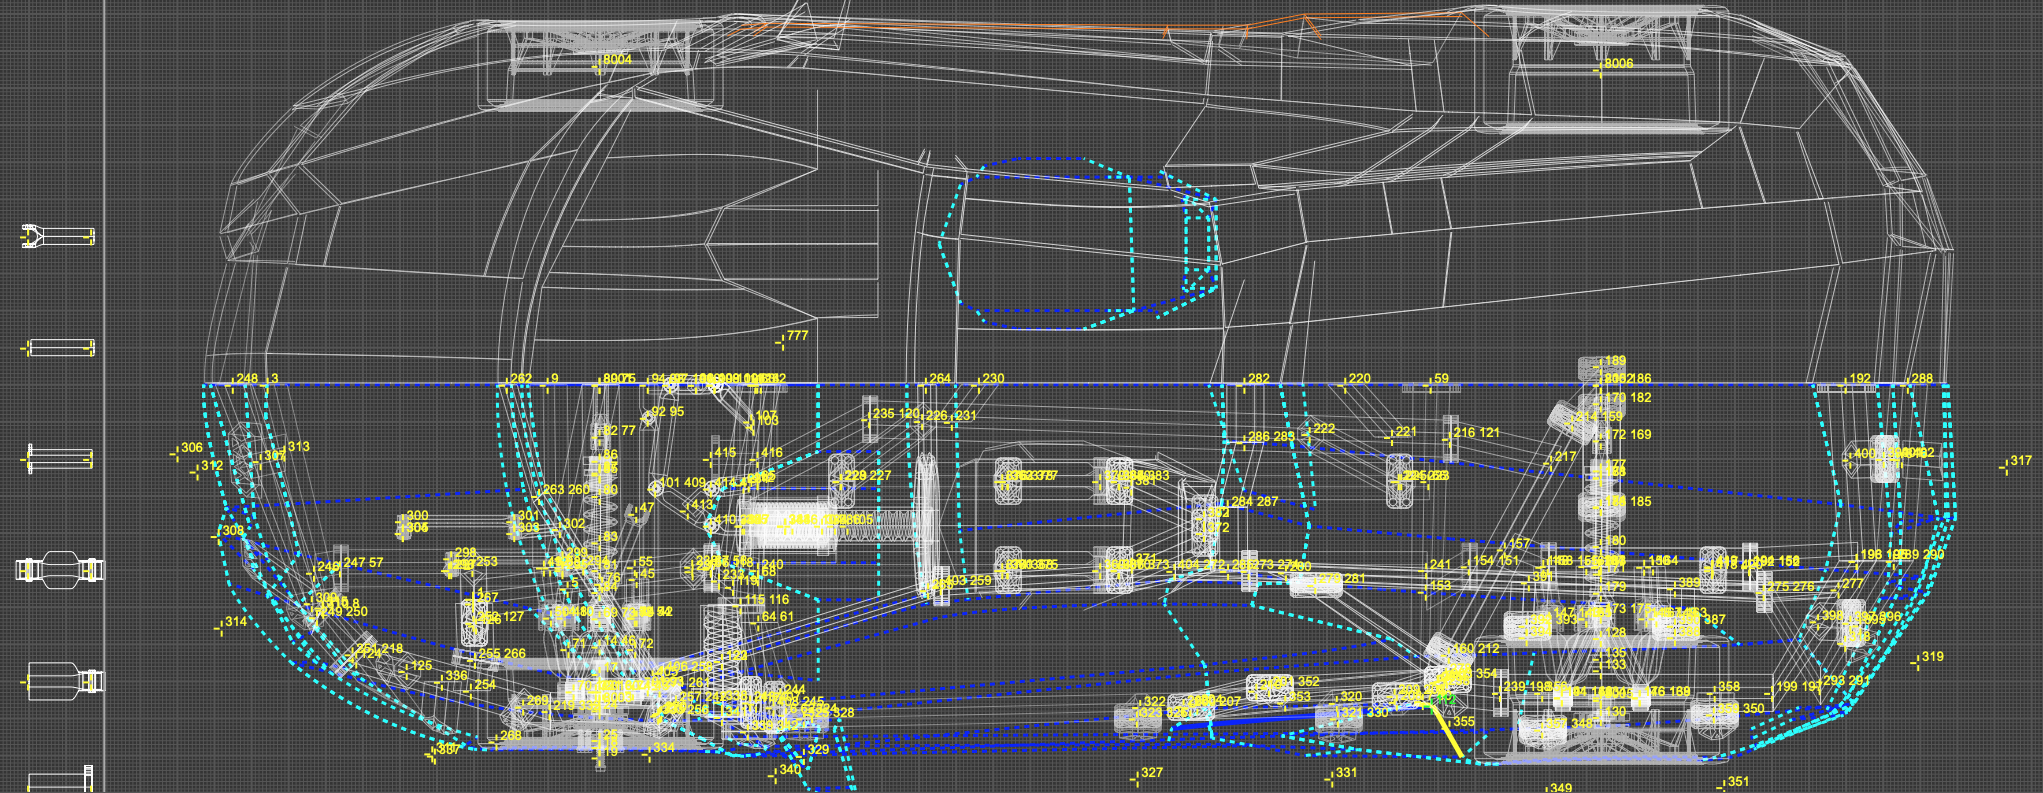Choose the double-flanged bulged housing part
The image size is (2043, 793).
coord(58,570)
